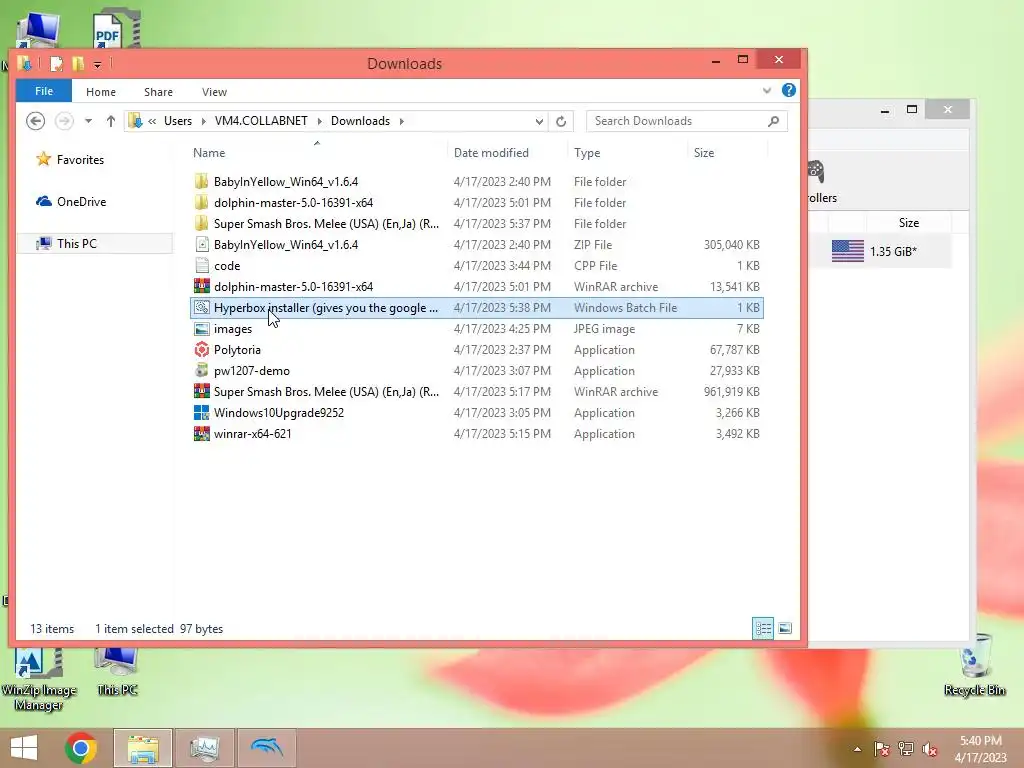Select the Windows10Upgrade9252 application icon

[202, 413]
